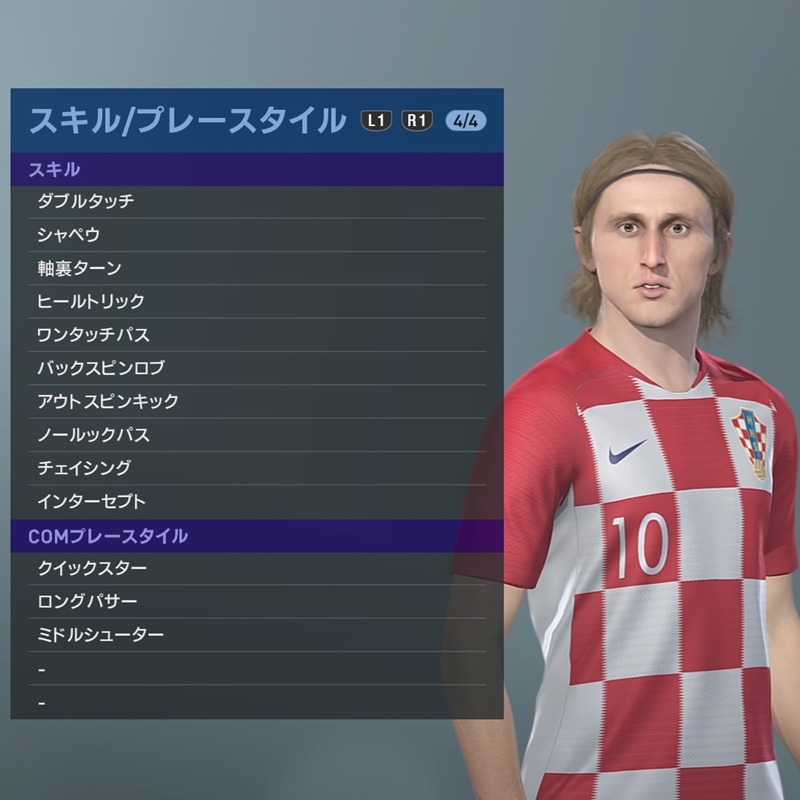Viewport: 800px width, 800px height.
Task: Click the チェイシング skill row
Action: (x=257, y=468)
